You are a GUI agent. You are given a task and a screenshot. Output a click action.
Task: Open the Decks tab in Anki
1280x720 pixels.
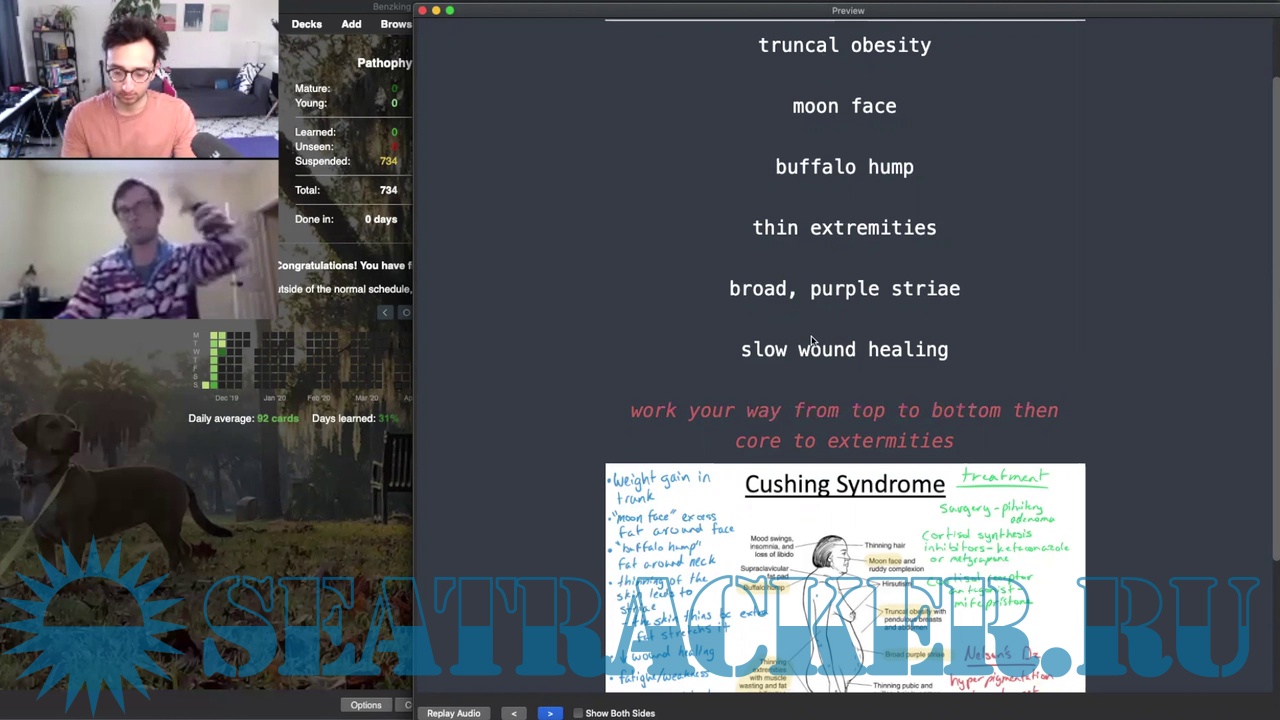pyautogui.click(x=306, y=24)
